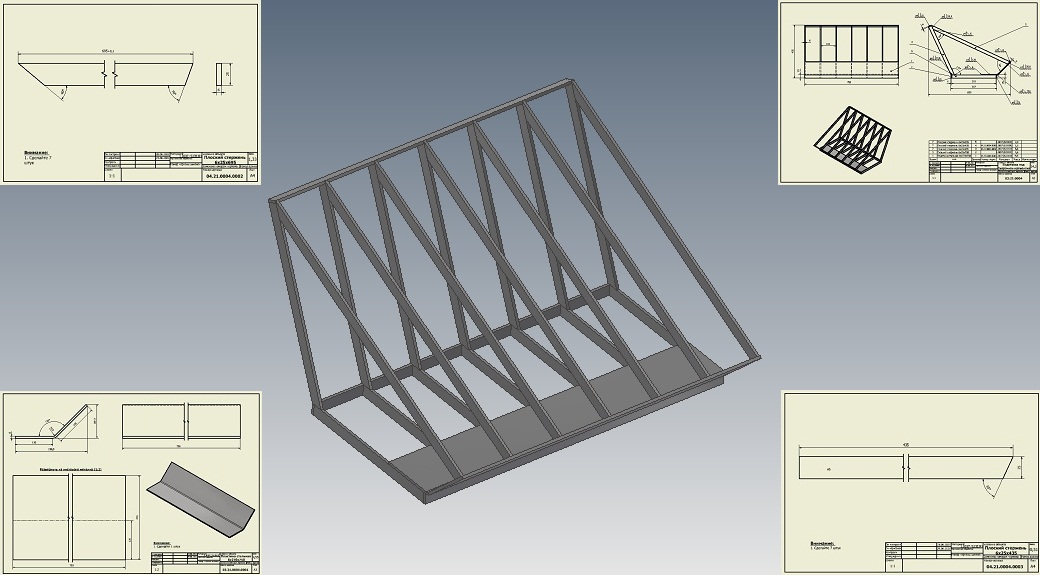This screenshot has width=1040, height=575.
Task: Click title "Плоский стержень 6x25x695"
Action: 223,159
